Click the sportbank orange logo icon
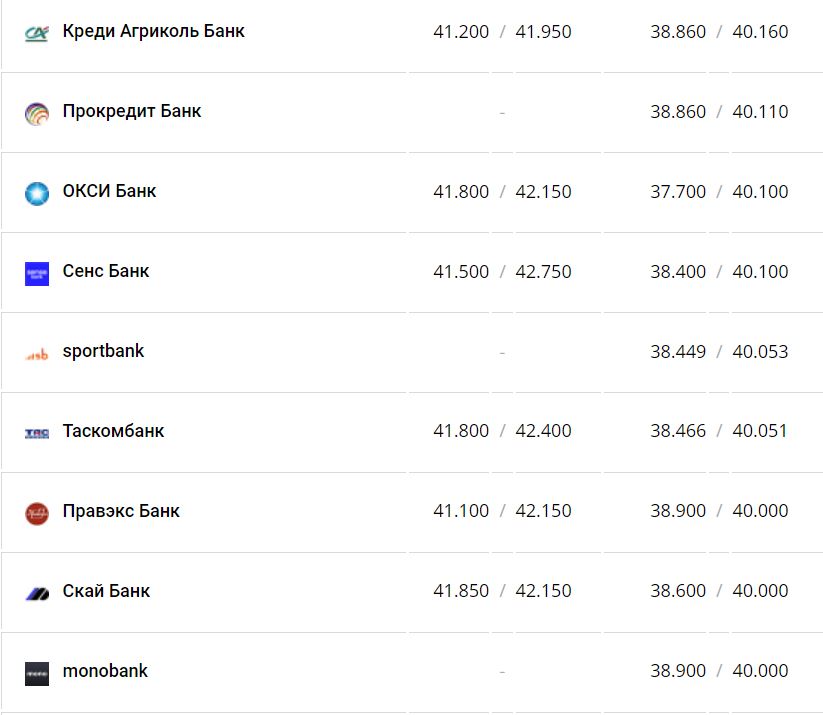 (x=36, y=354)
